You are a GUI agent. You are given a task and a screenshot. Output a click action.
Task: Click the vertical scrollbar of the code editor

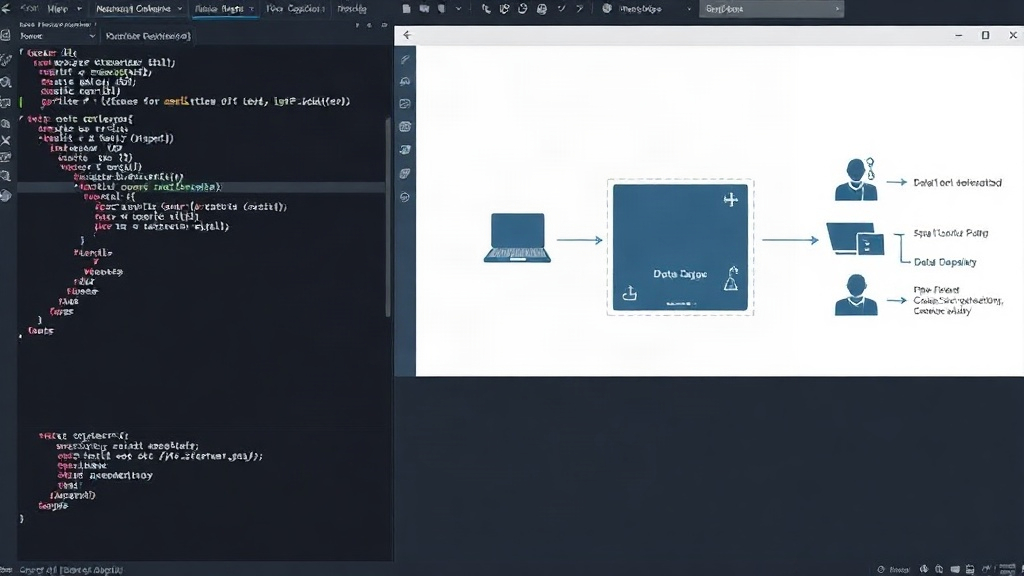coord(388,217)
